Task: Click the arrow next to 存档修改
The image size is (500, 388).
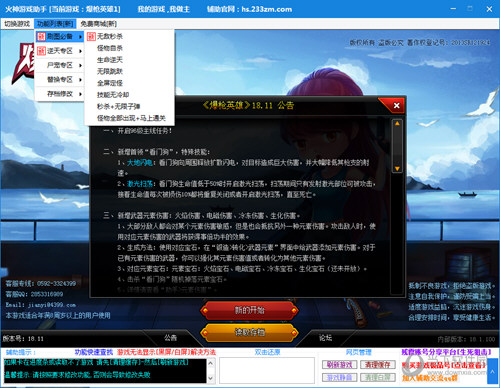Action: point(80,94)
